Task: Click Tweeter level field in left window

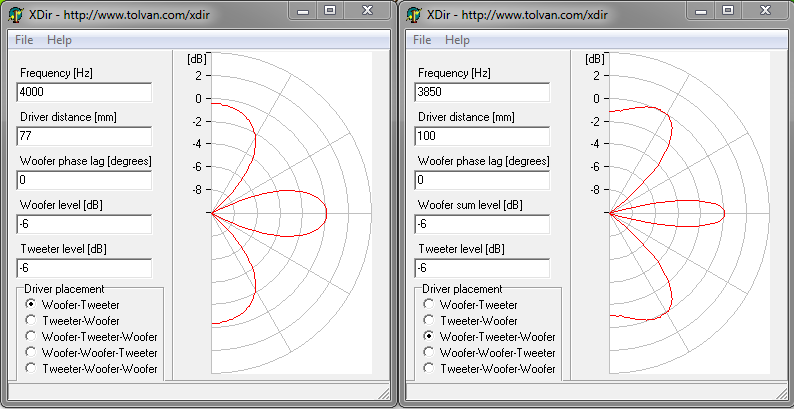Action: [84, 268]
